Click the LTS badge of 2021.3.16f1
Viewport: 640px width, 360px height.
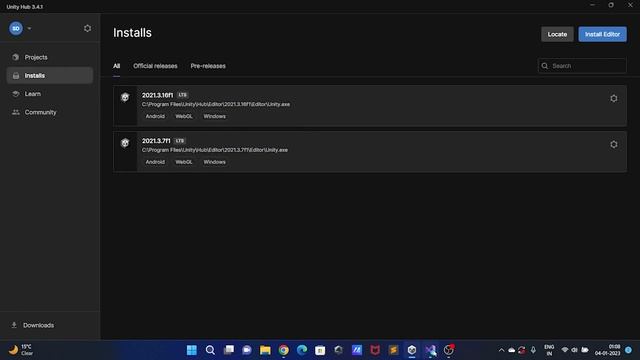point(182,95)
